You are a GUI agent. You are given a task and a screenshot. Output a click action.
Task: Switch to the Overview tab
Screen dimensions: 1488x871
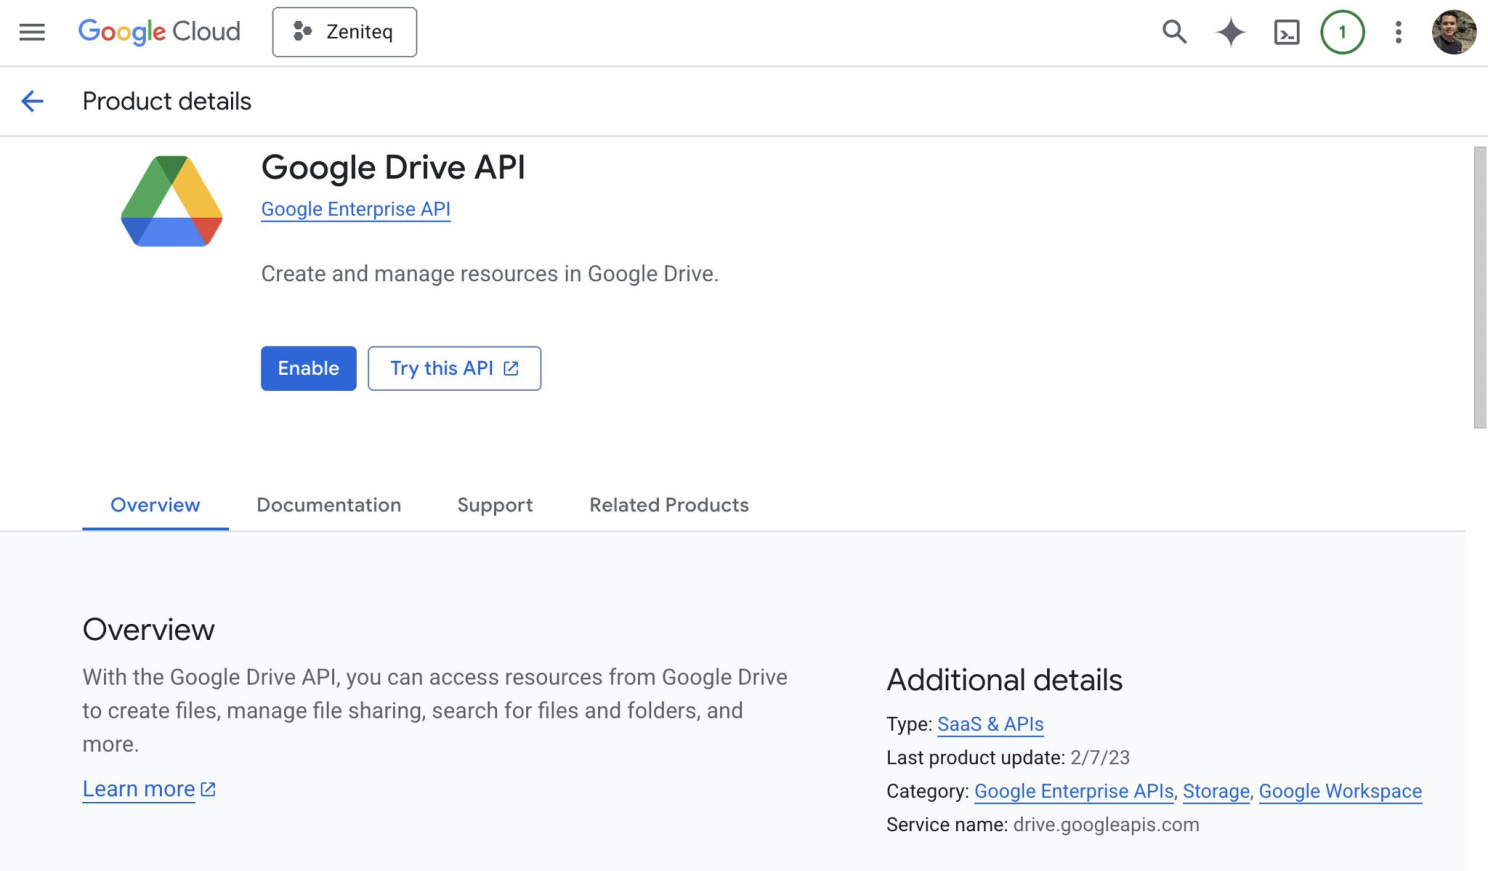point(155,505)
